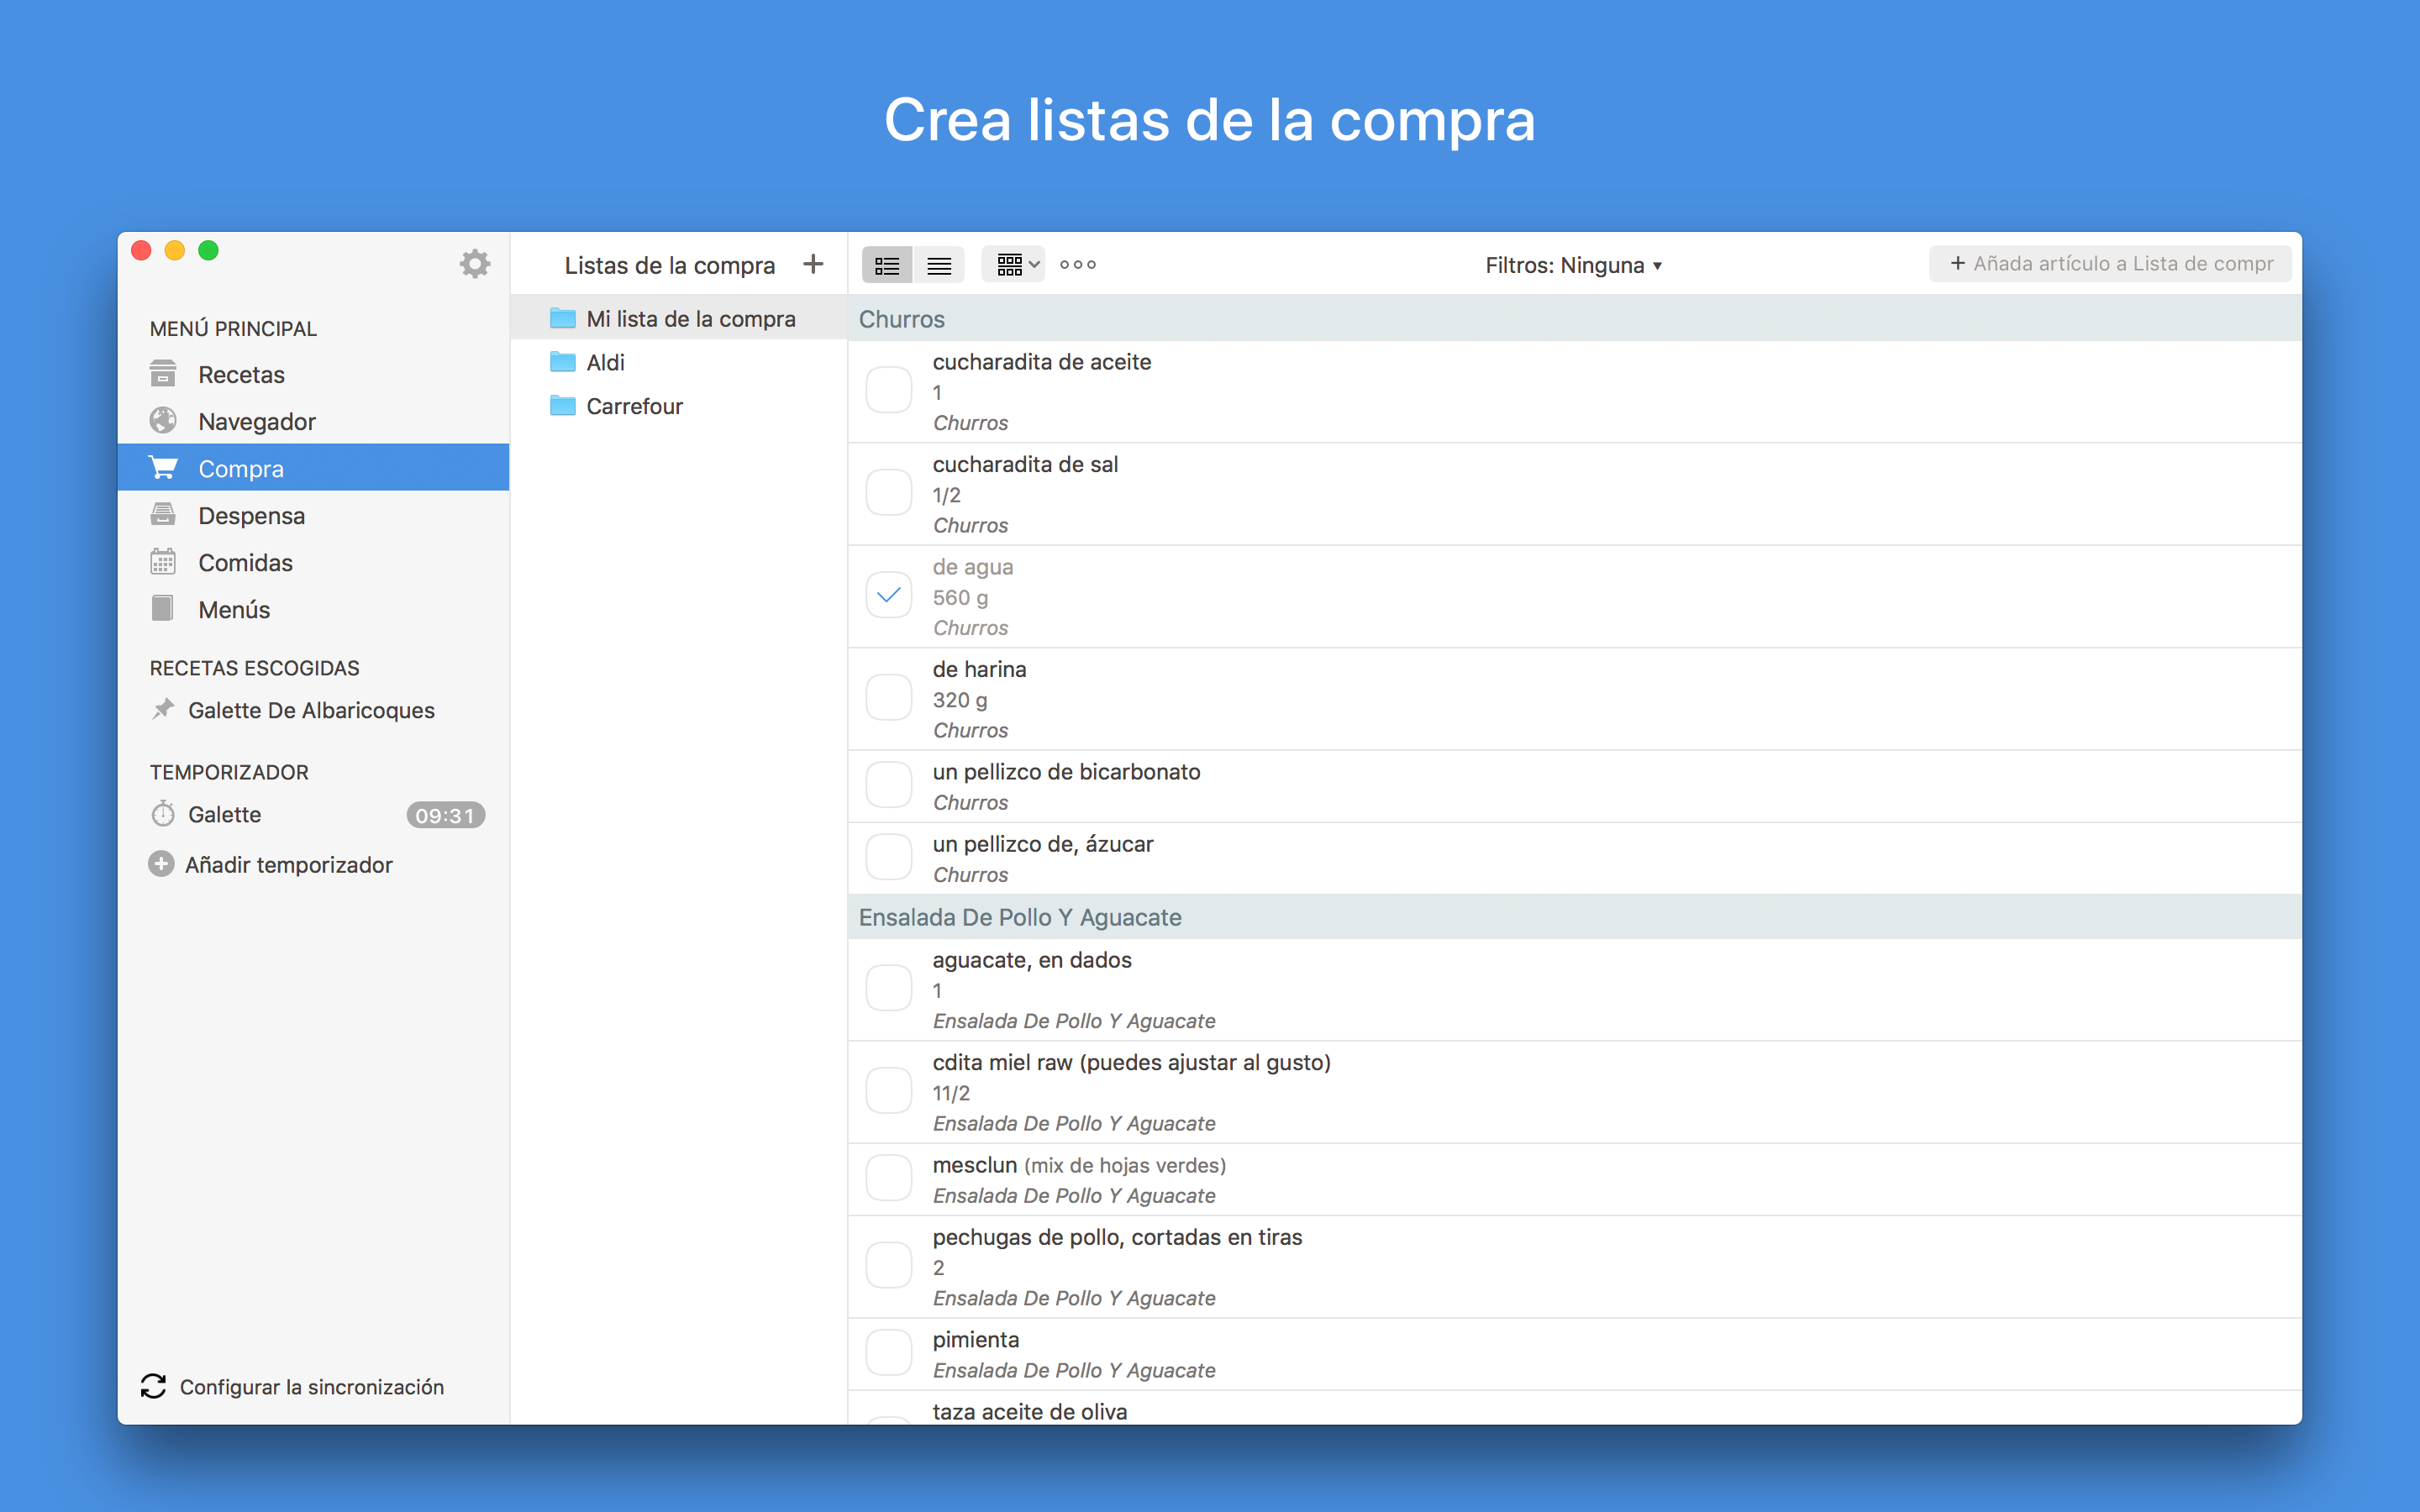The height and width of the screenshot is (1512, 2420).
Task: Tick the de harina checkbox
Action: point(888,698)
